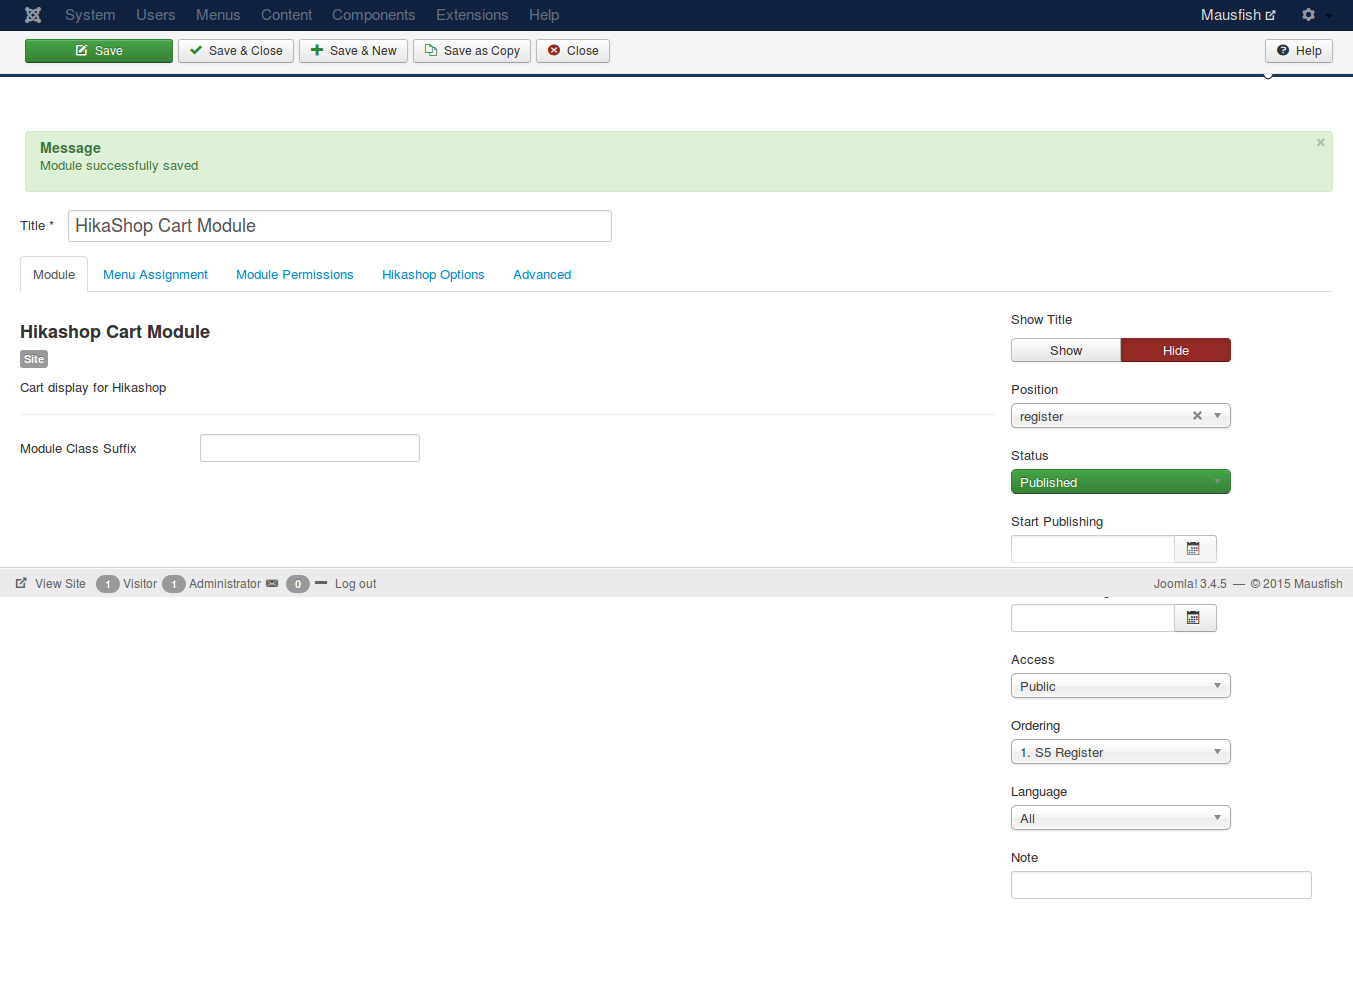Viewport: 1353px width, 985px height.
Task: Click the messages count badge showing 0
Action: 298,584
